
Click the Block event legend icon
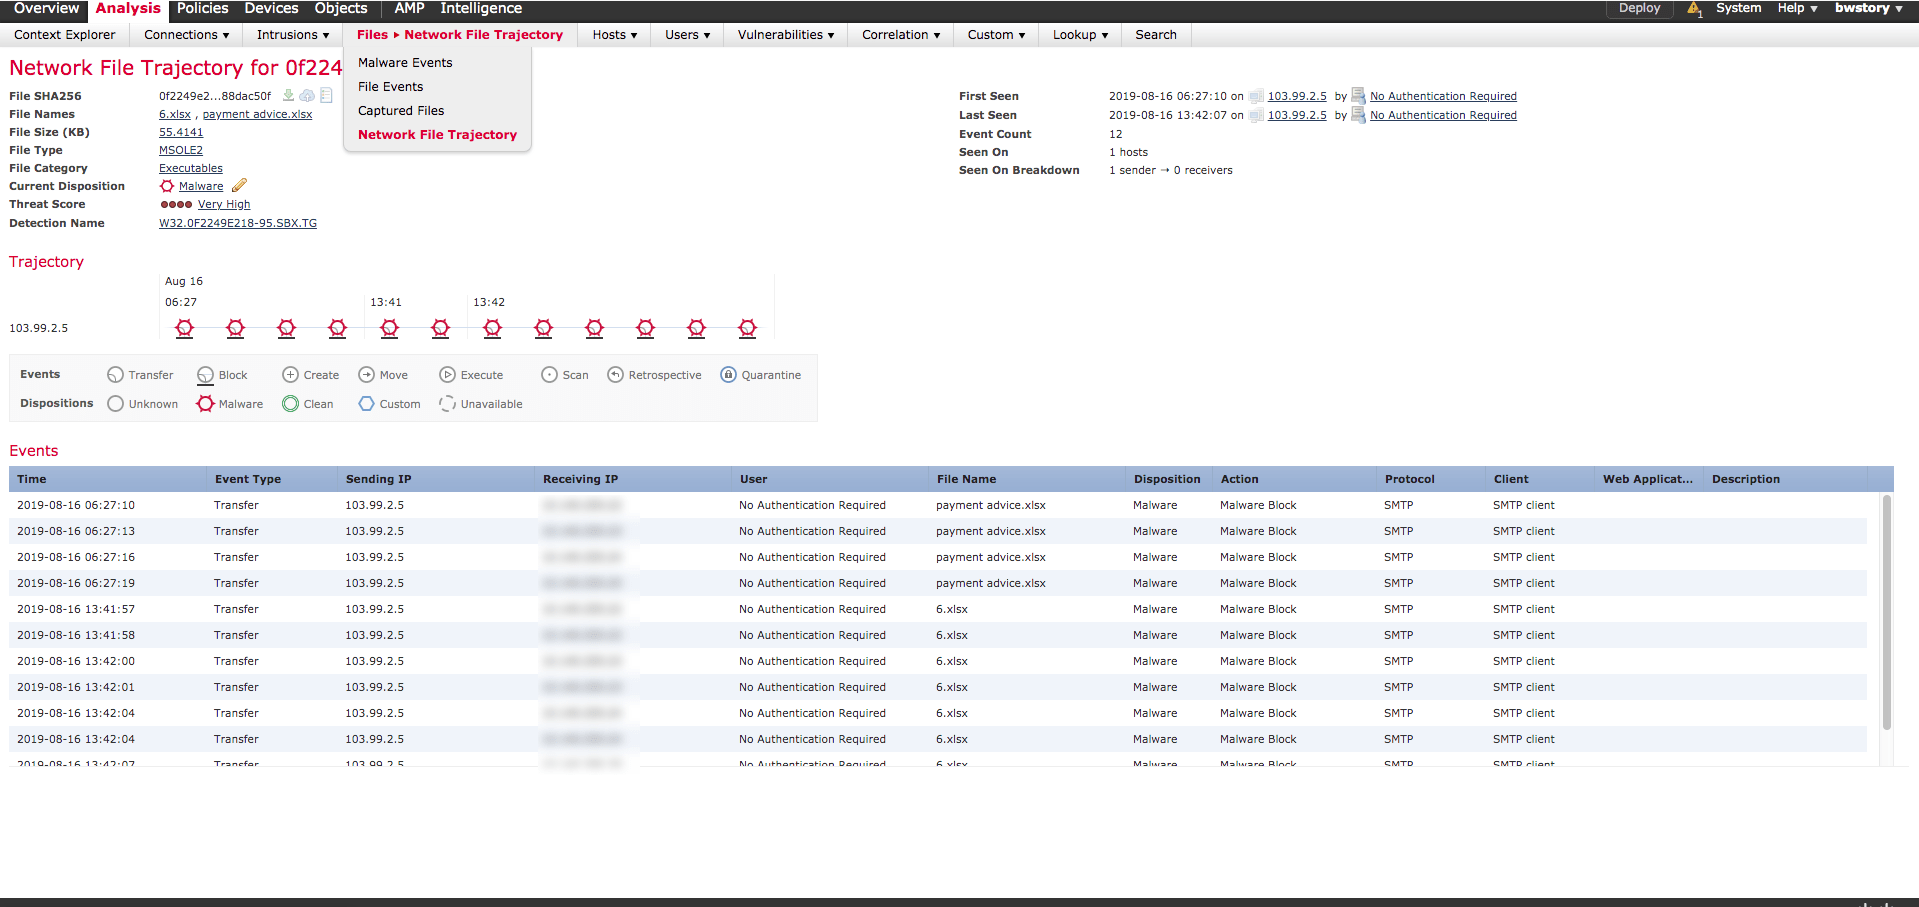coord(206,375)
